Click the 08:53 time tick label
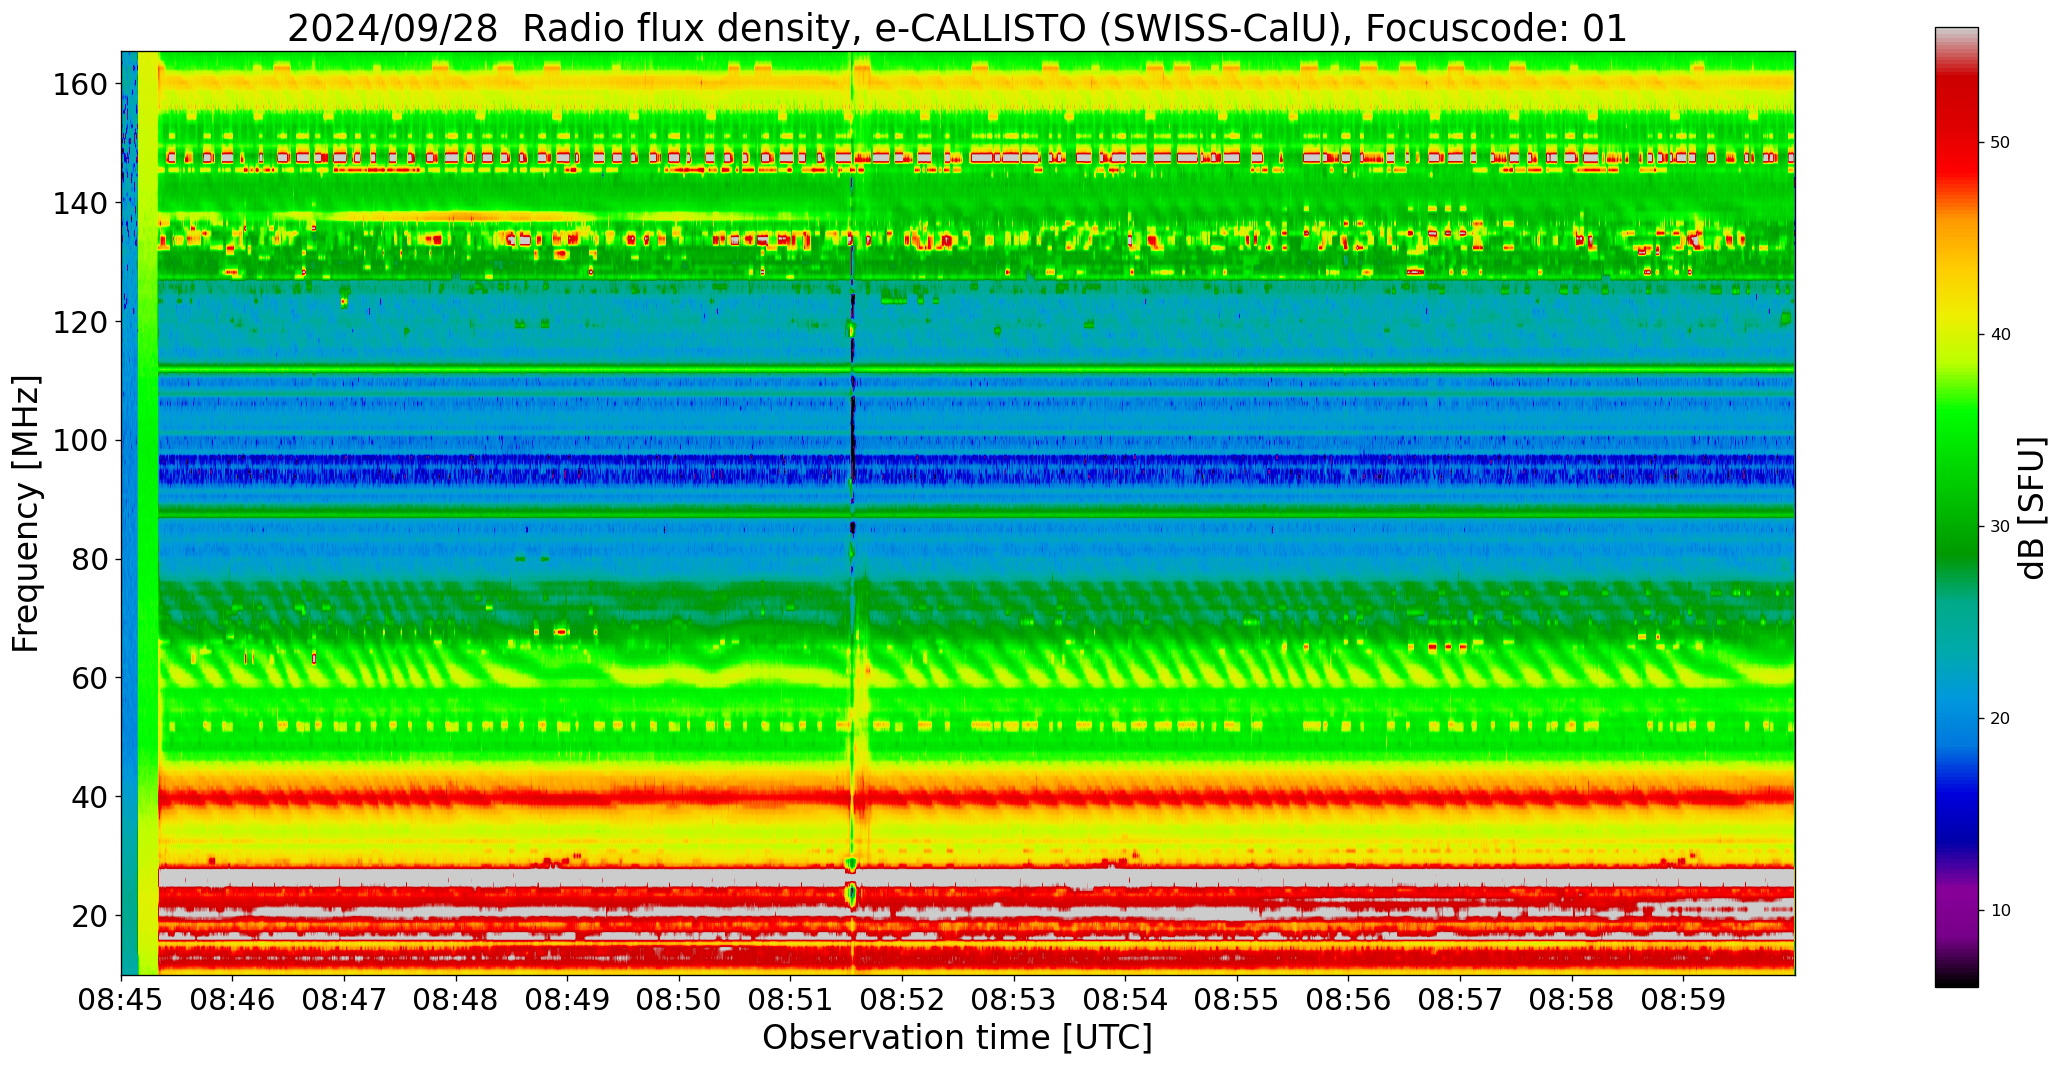 point(1014,1000)
